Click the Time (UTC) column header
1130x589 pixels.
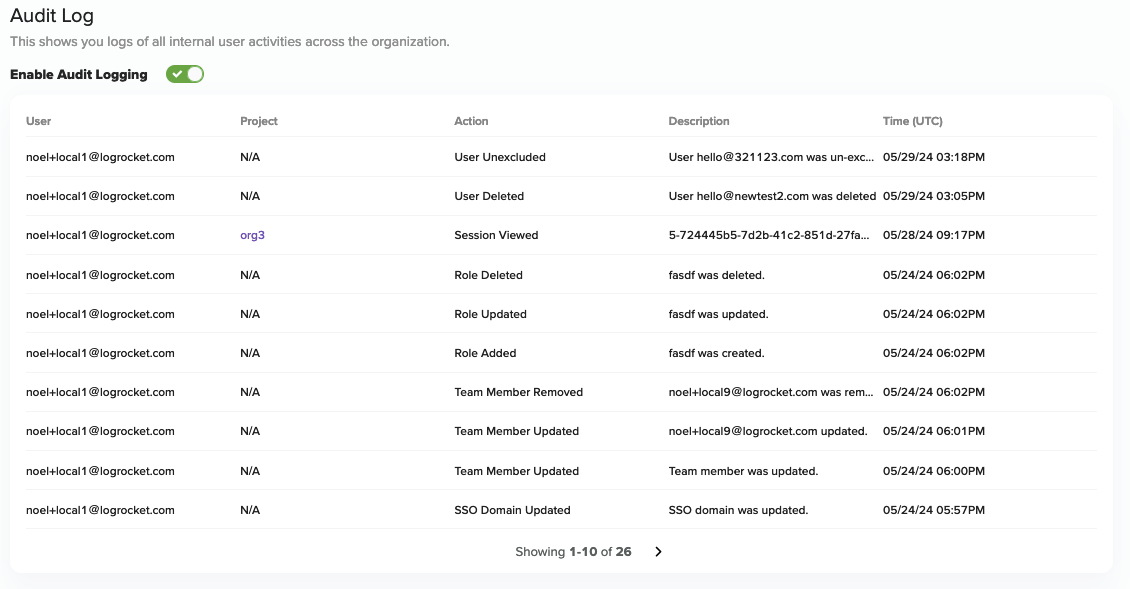(912, 121)
